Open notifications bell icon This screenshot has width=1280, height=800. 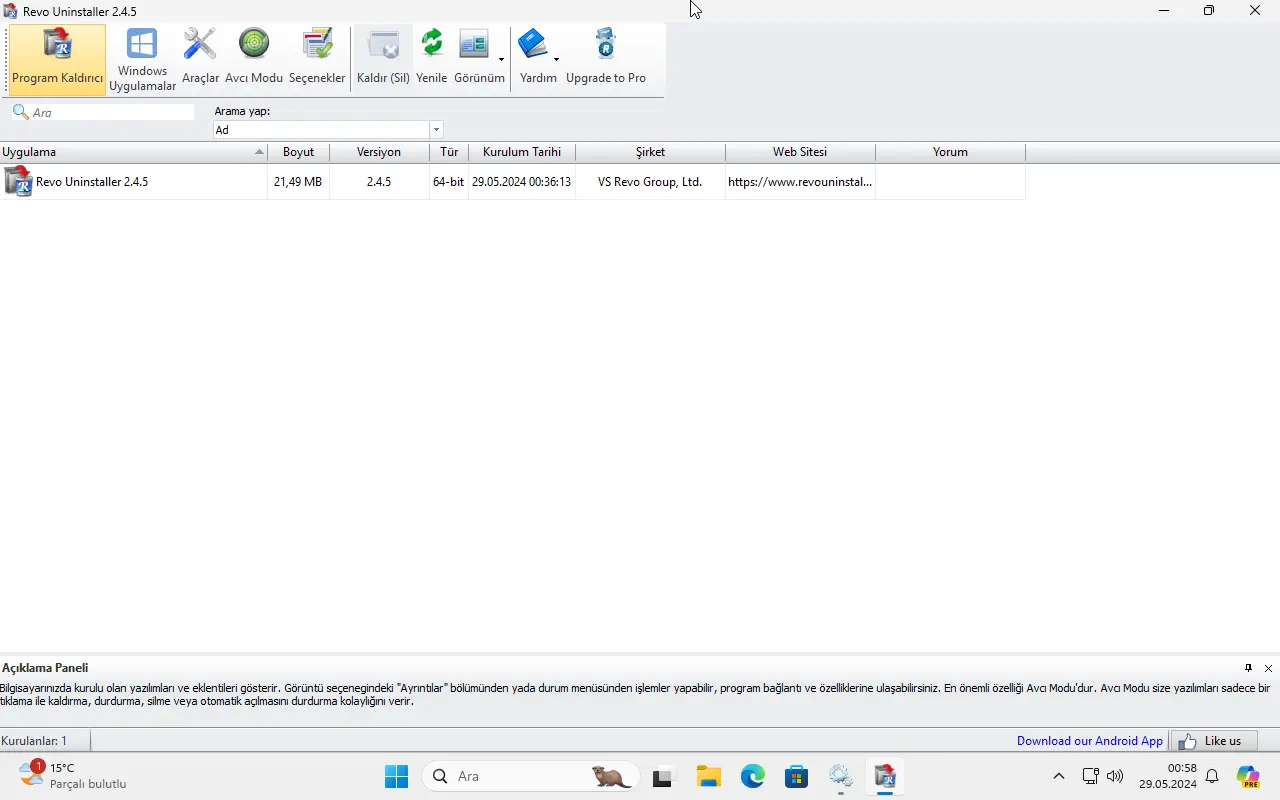[x=1212, y=776]
